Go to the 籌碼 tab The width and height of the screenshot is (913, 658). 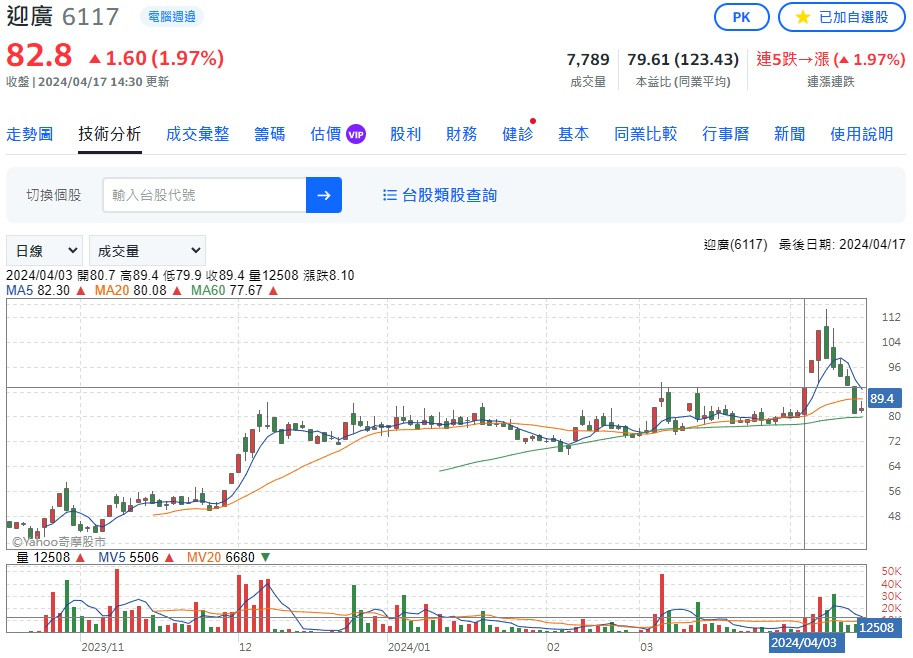pyautogui.click(x=270, y=135)
